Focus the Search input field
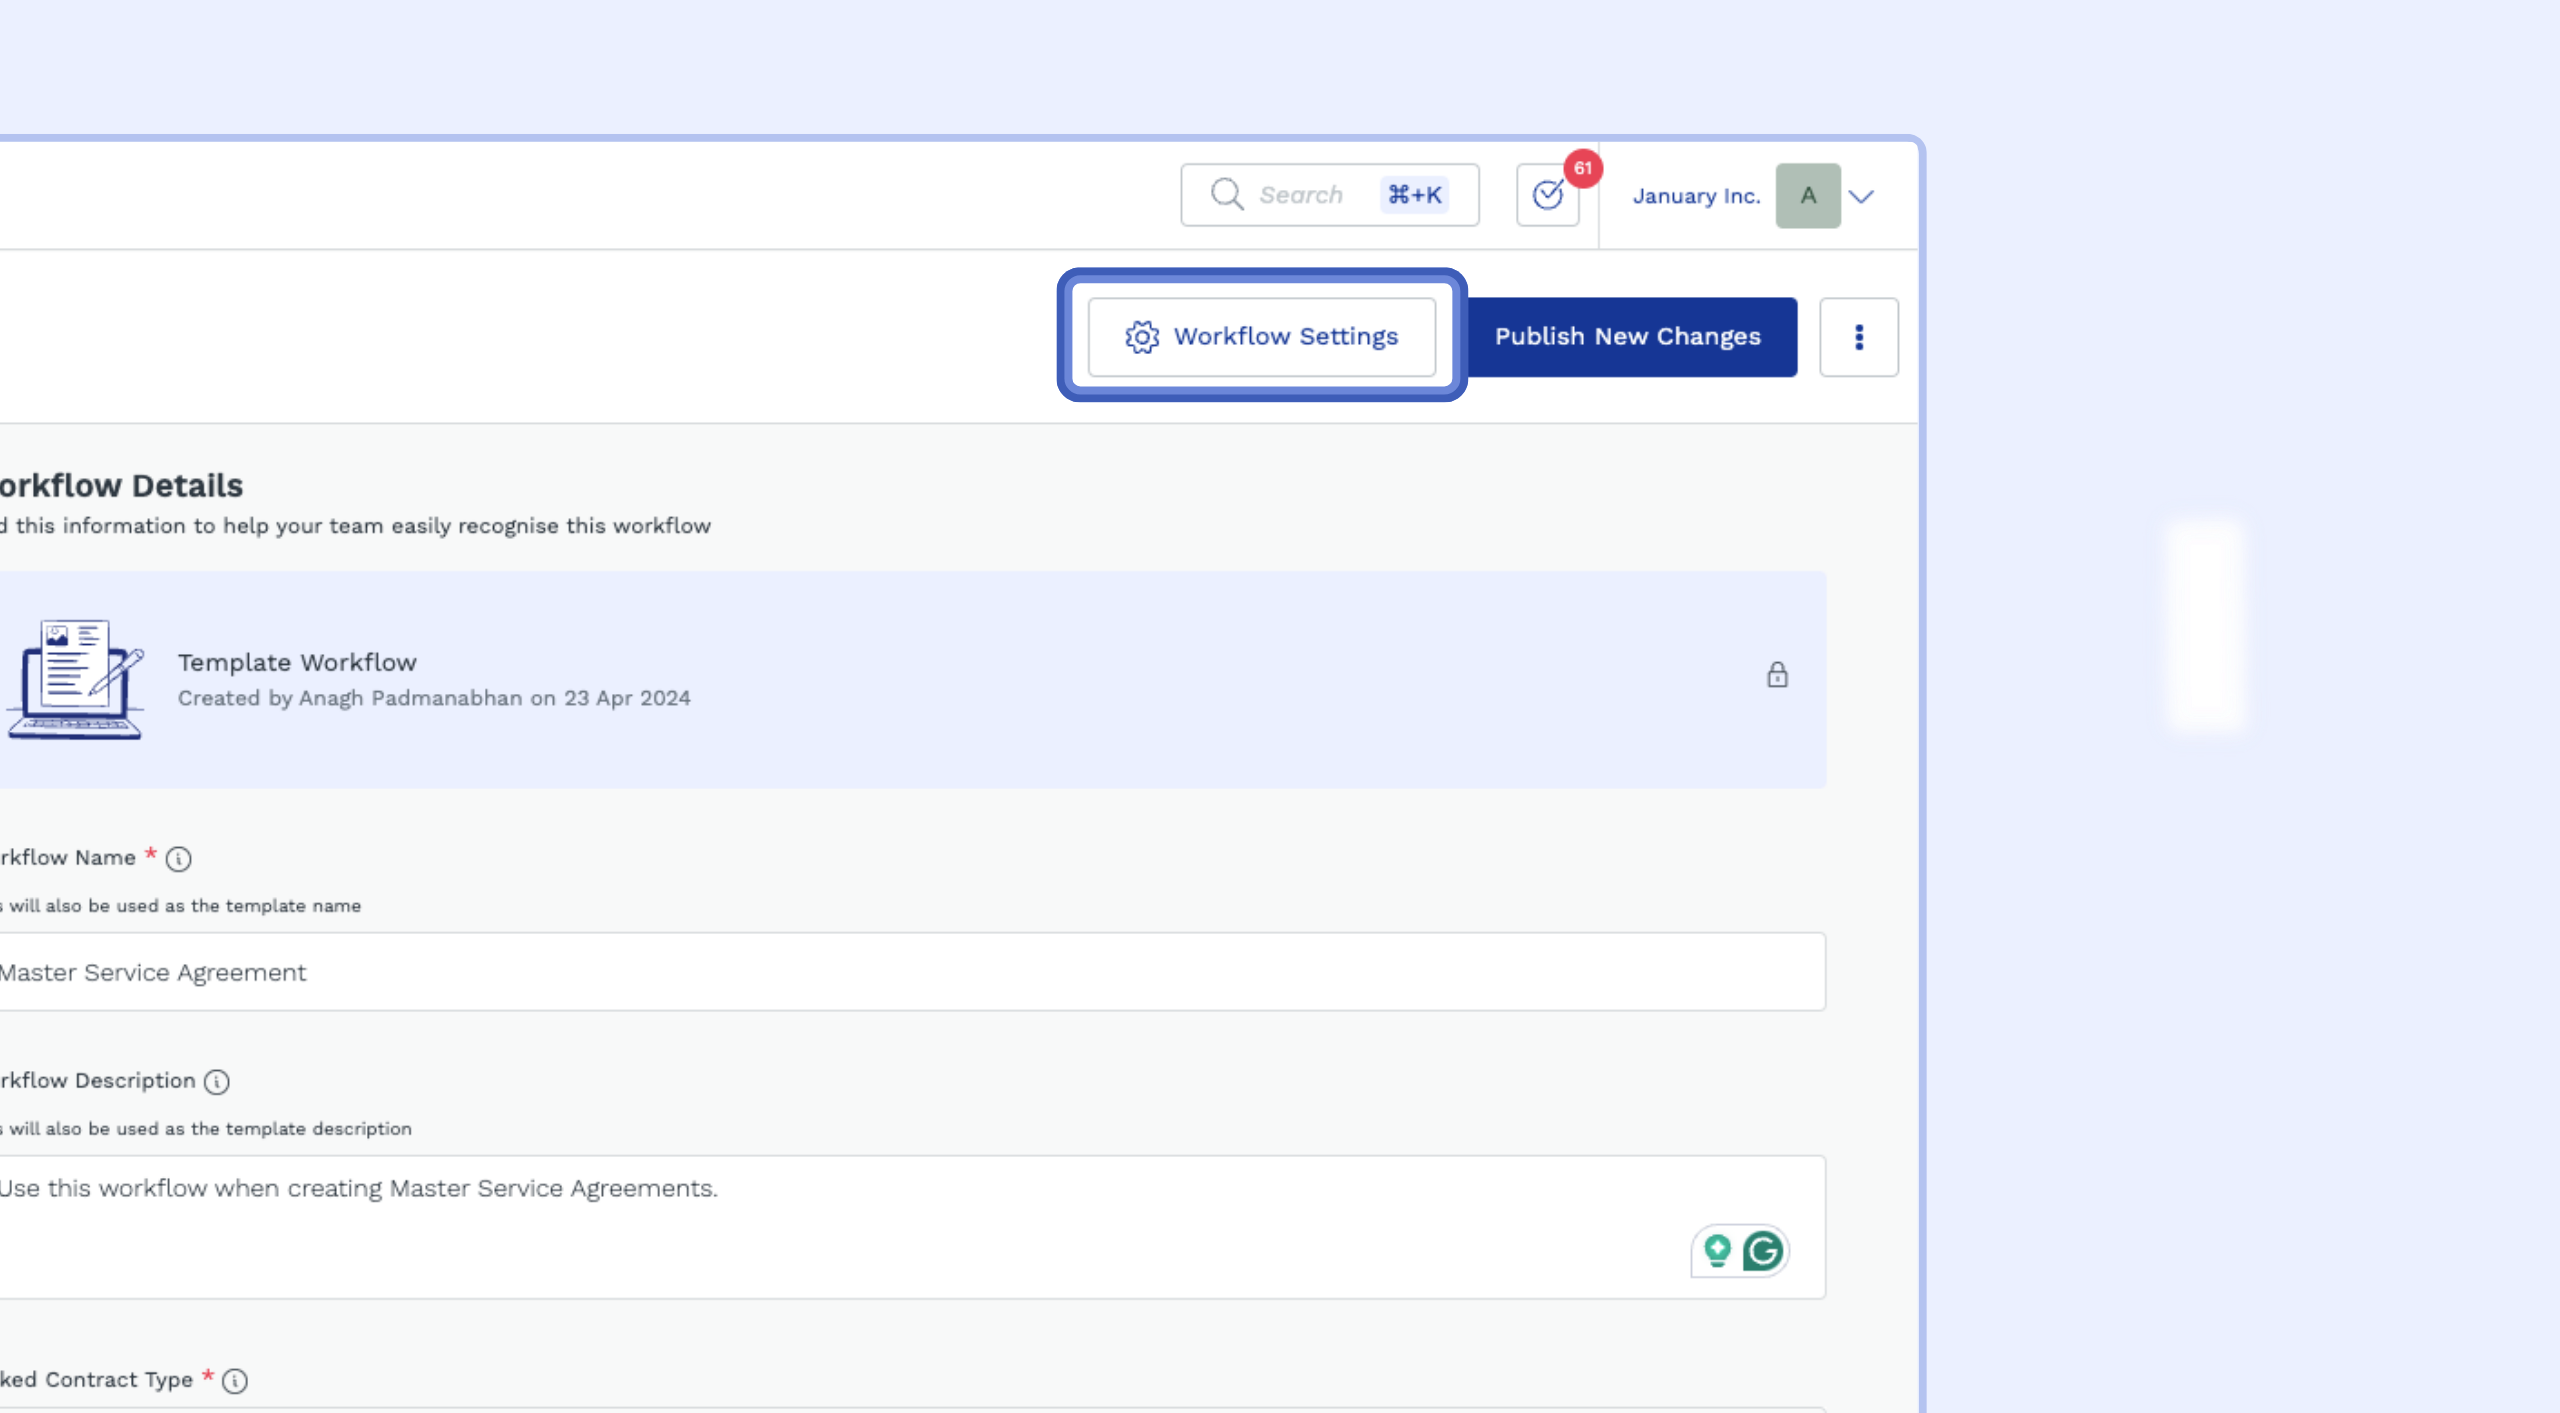The image size is (2560, 1413). coord(1310,195)
